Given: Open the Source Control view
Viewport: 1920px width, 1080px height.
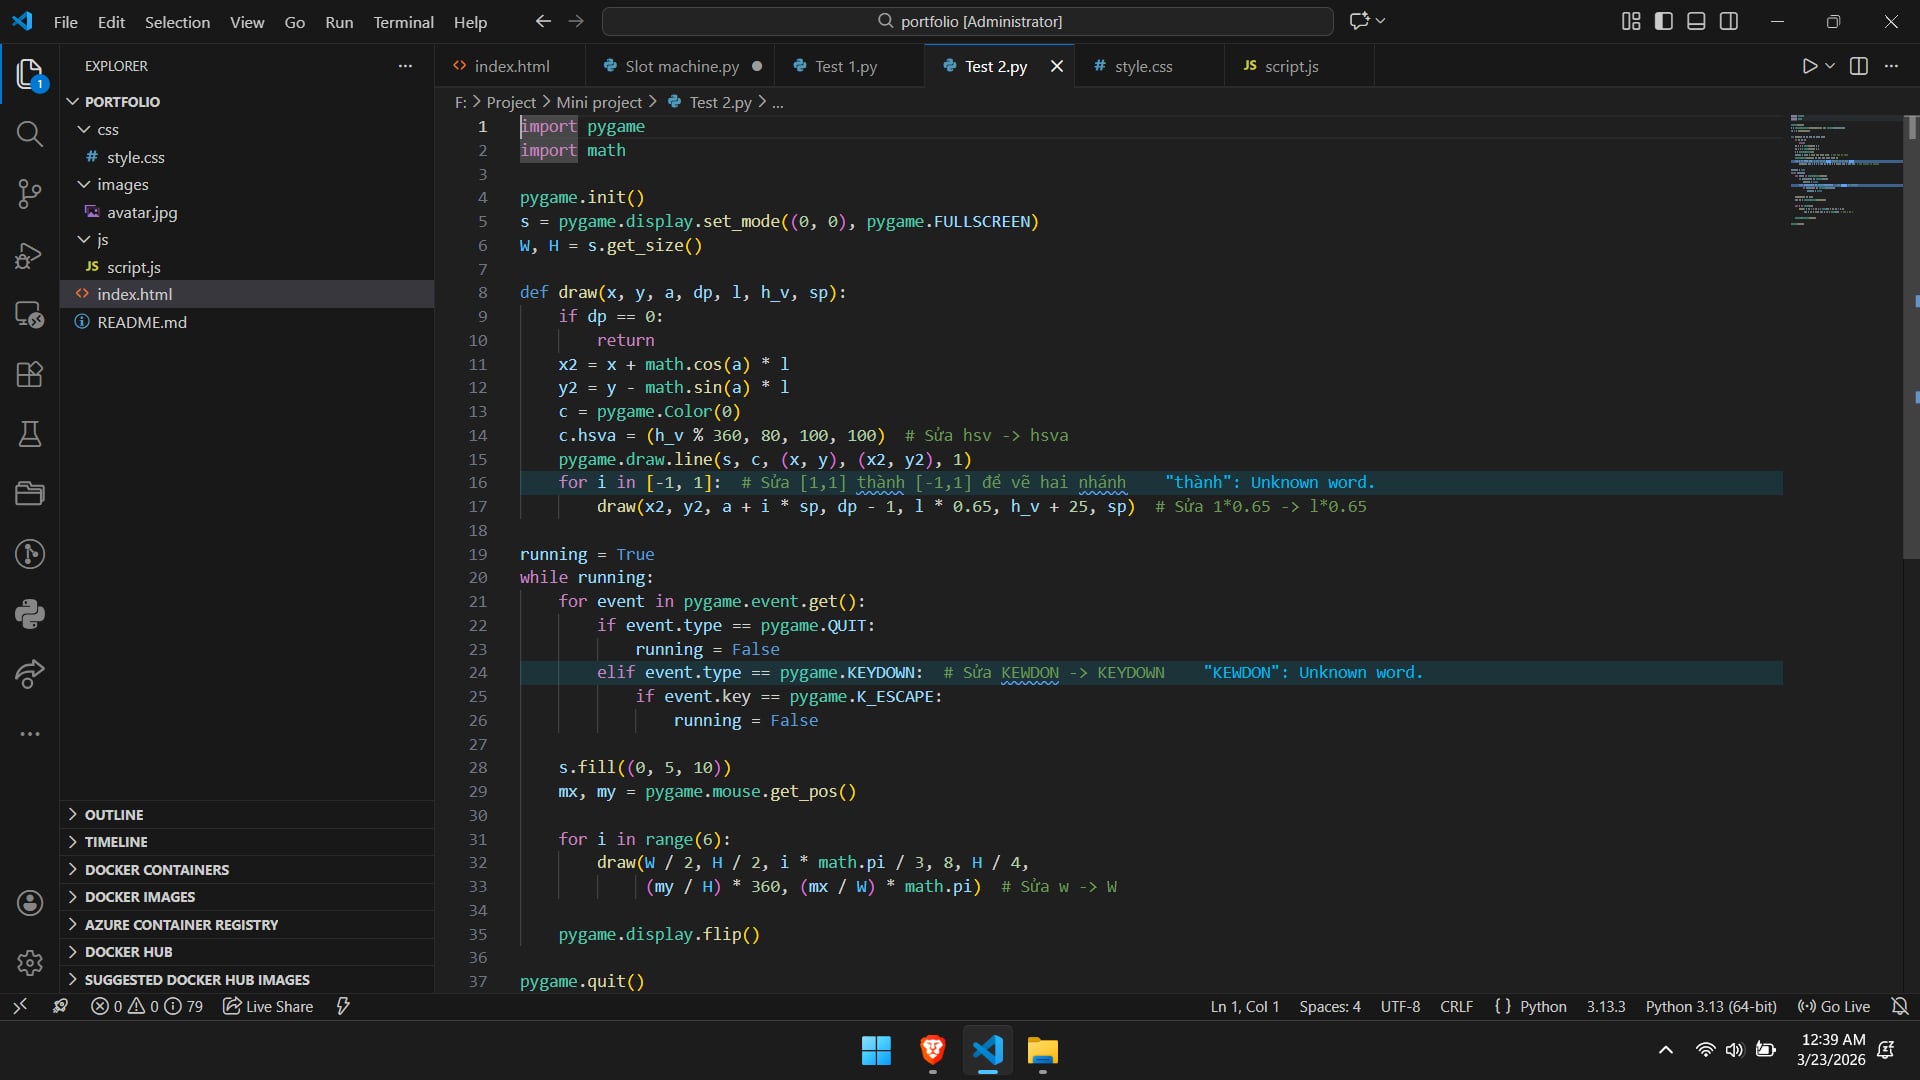Looking at the screenshot, I should (x=30, y=194).
